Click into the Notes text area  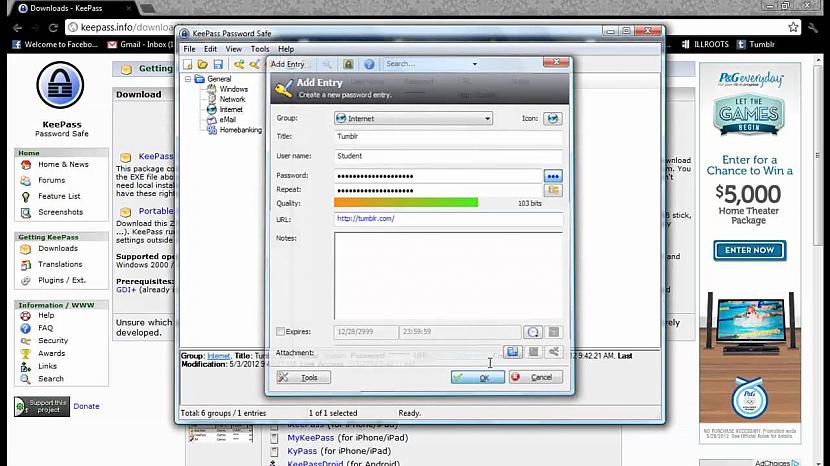448,276
